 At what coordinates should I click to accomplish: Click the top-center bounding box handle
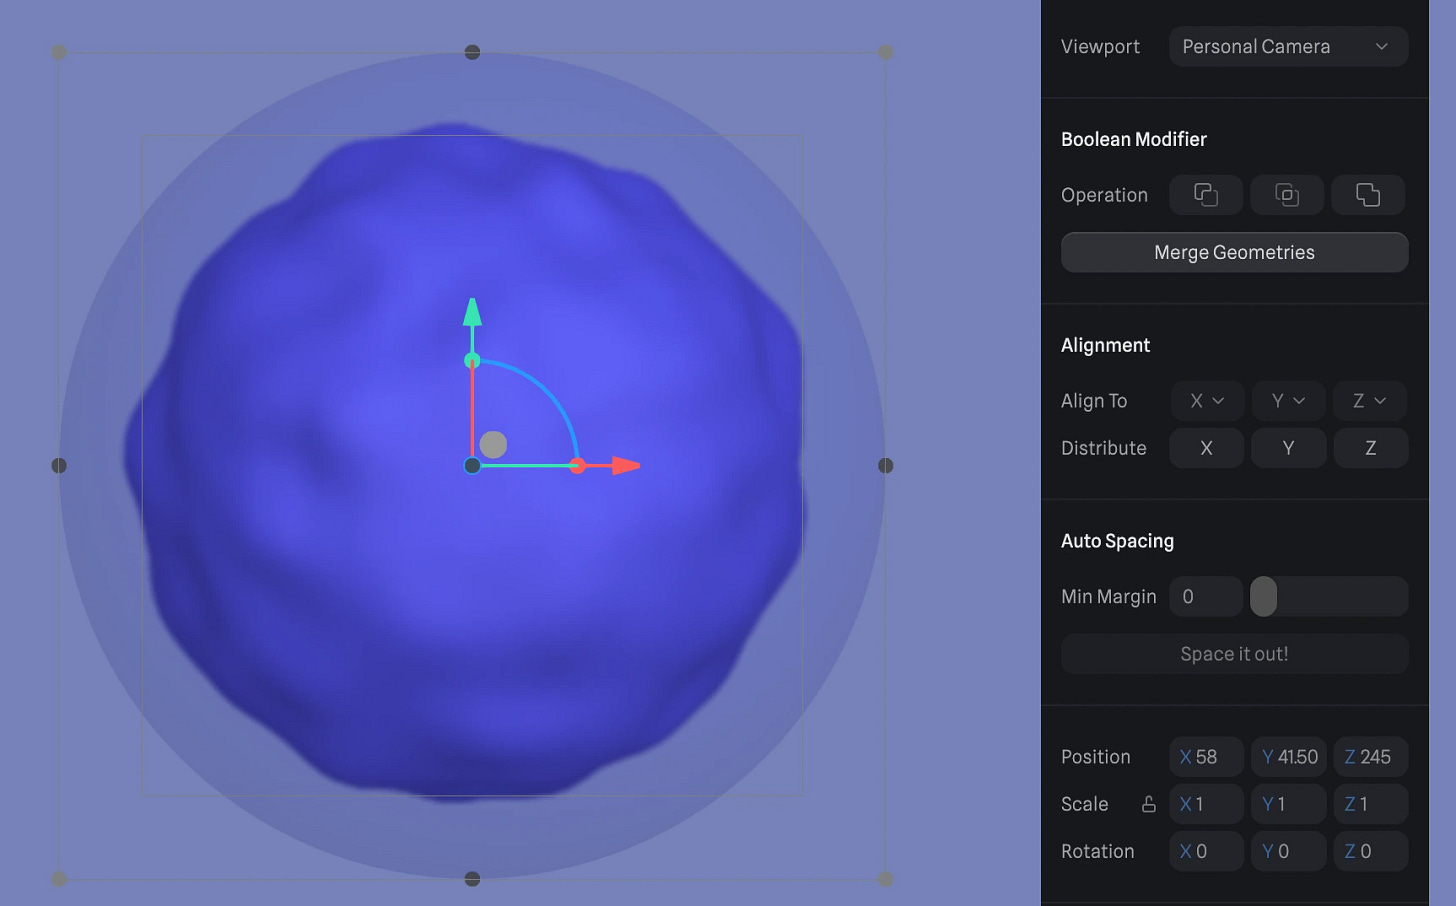472,52
